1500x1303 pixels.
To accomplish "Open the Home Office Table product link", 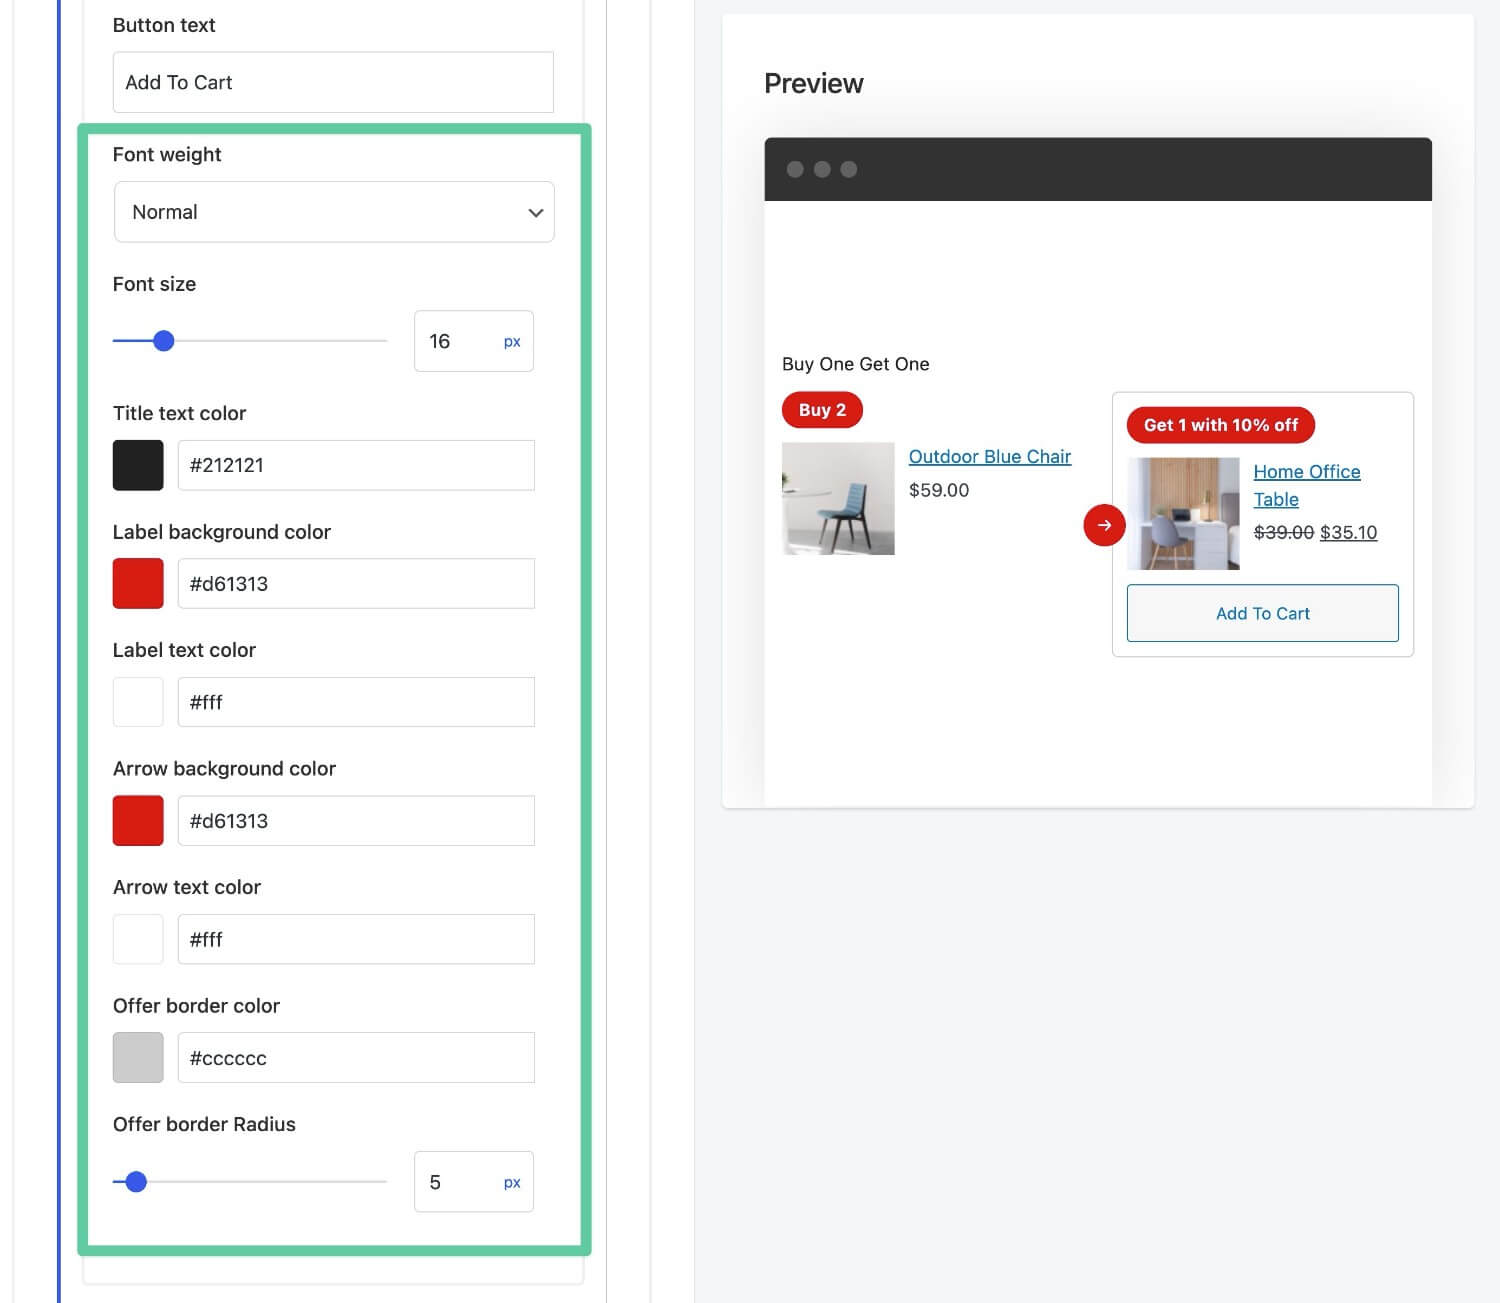I will 1307,485.
